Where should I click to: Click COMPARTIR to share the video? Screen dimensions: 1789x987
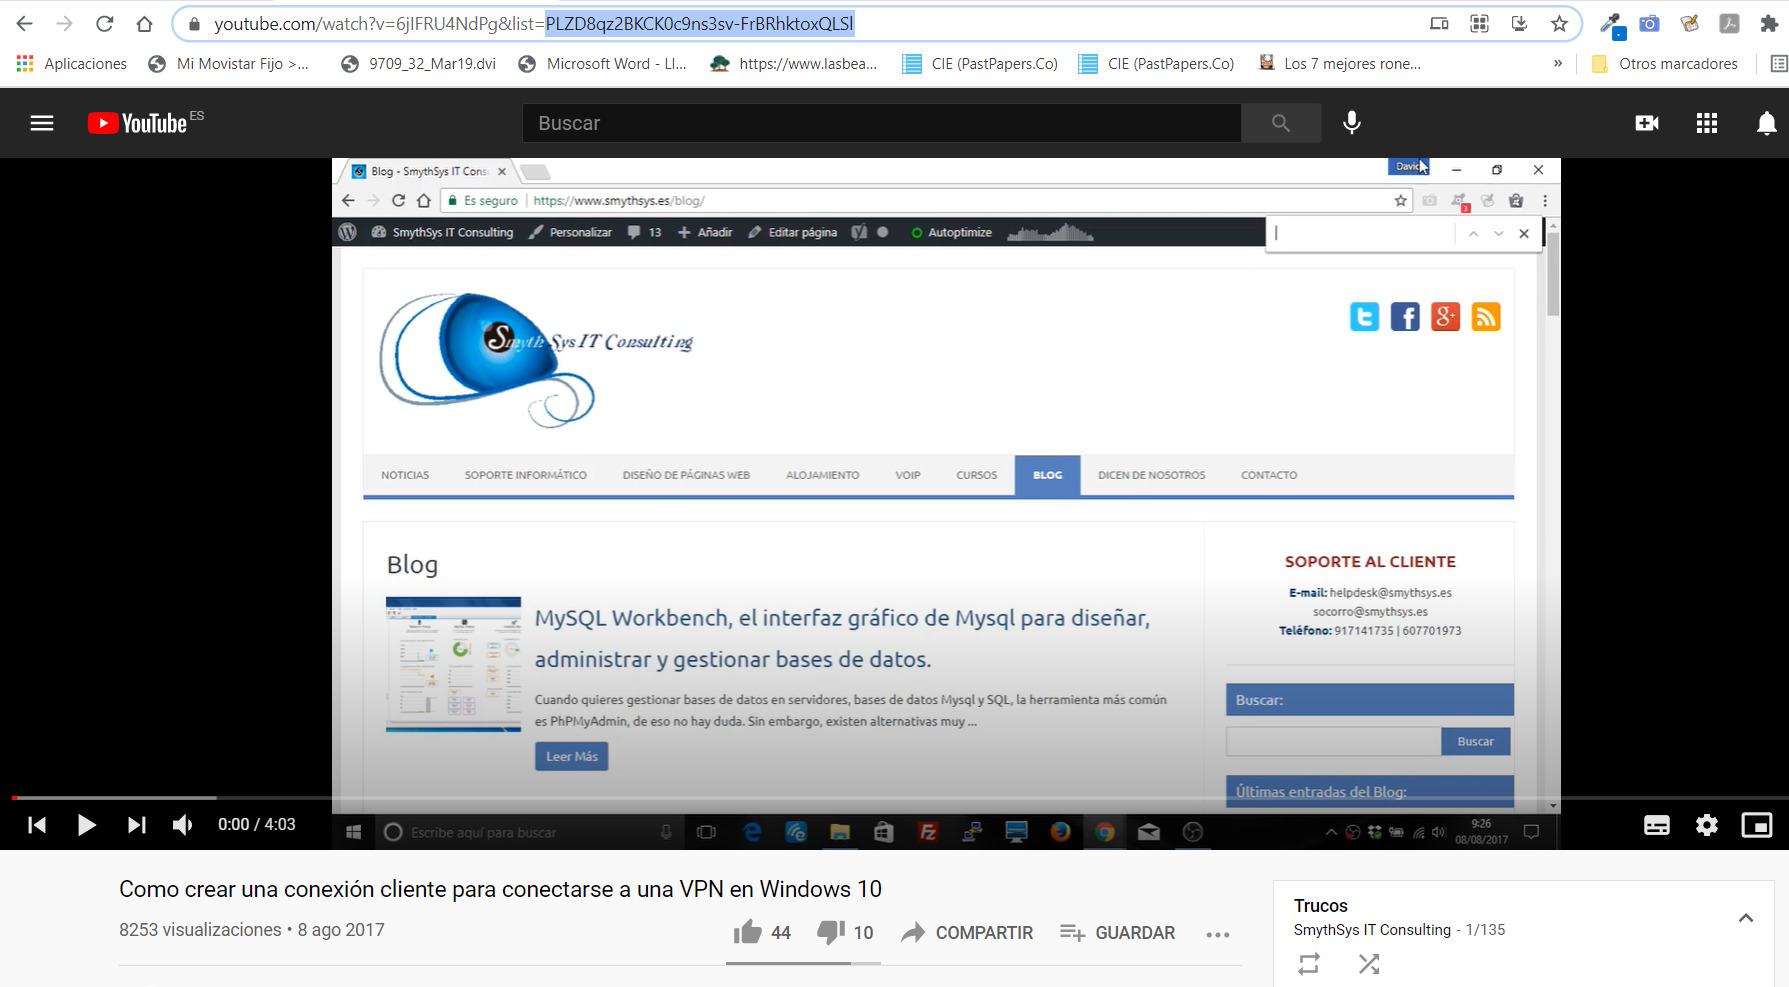pos(967,933)
